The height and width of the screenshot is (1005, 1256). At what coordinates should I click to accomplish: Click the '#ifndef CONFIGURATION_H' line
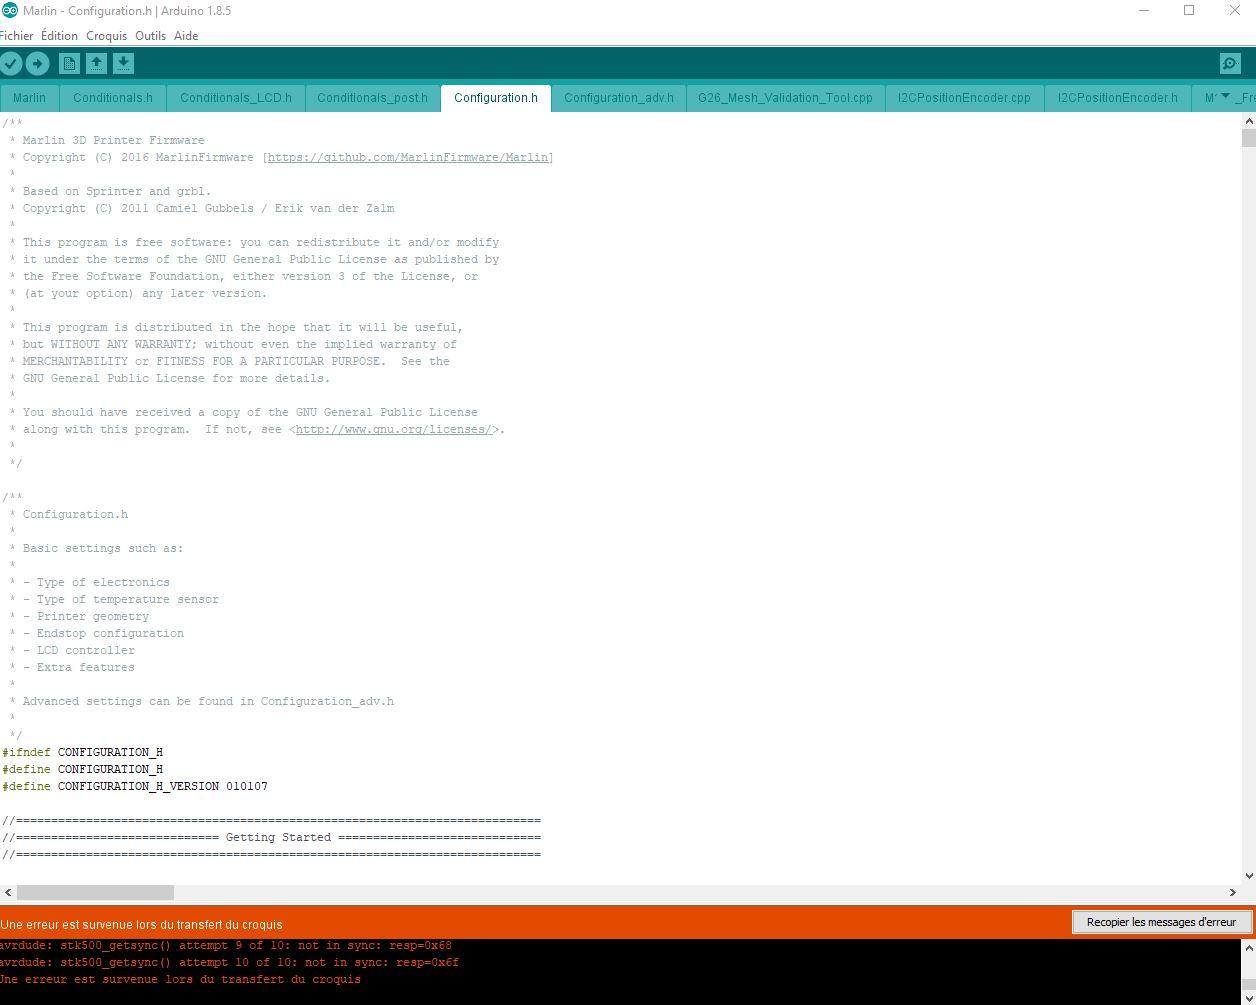click(82, 752)
